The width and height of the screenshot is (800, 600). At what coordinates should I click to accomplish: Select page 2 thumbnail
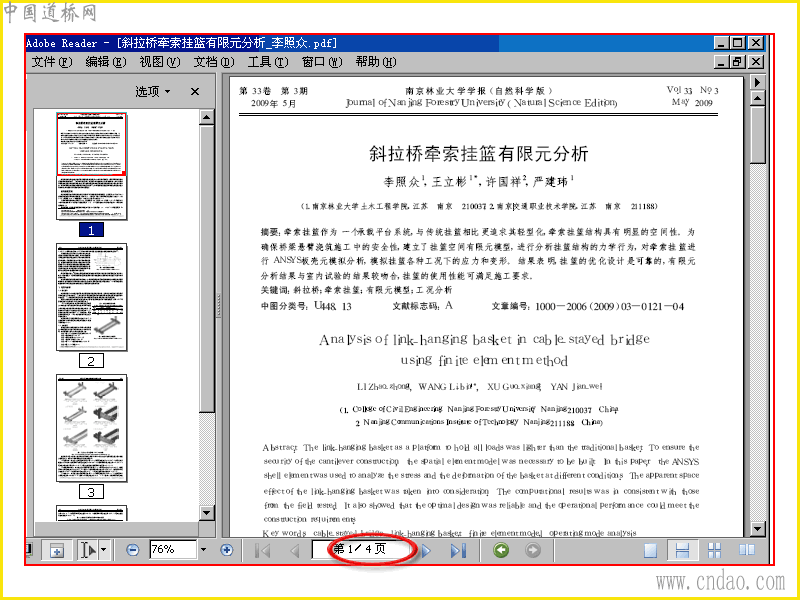click(x=91, y=297)
